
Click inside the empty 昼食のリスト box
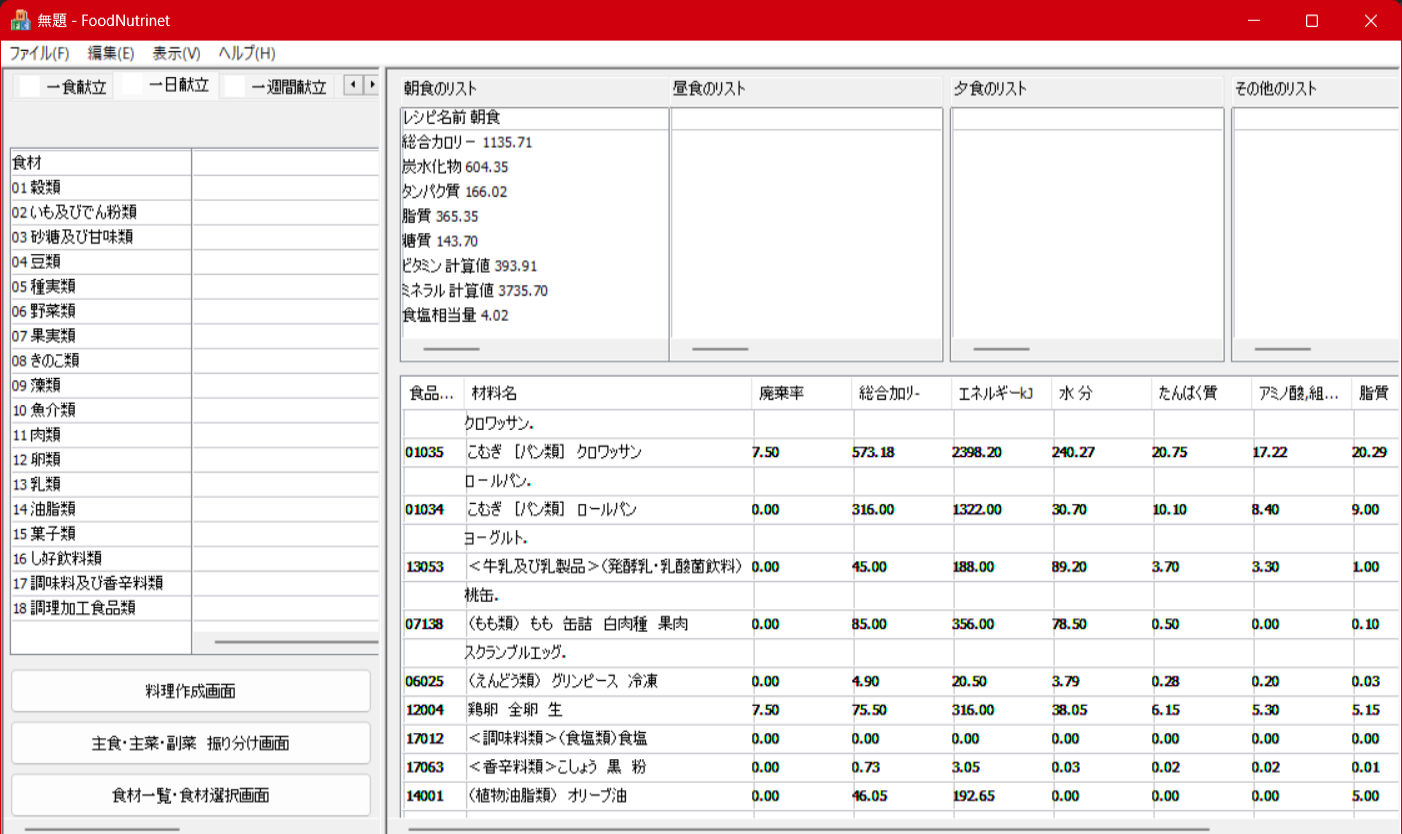pos(806,235)
